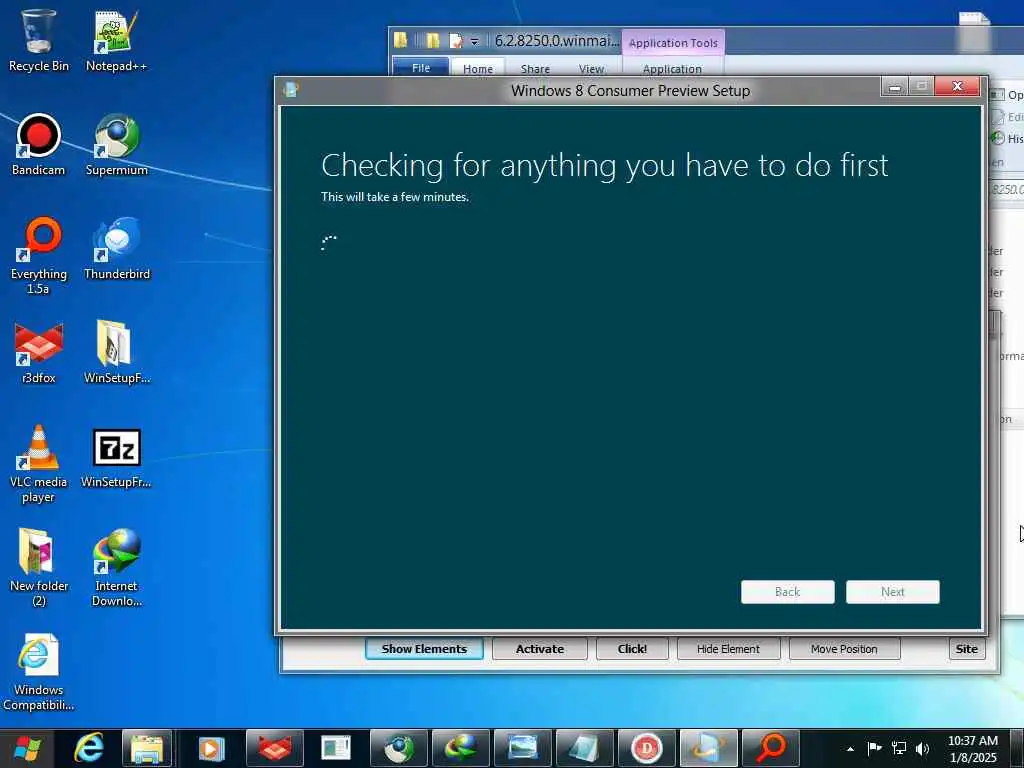
Task: Select the Internet Download Manager desktop icon
Action: click(x=116, y=568)
